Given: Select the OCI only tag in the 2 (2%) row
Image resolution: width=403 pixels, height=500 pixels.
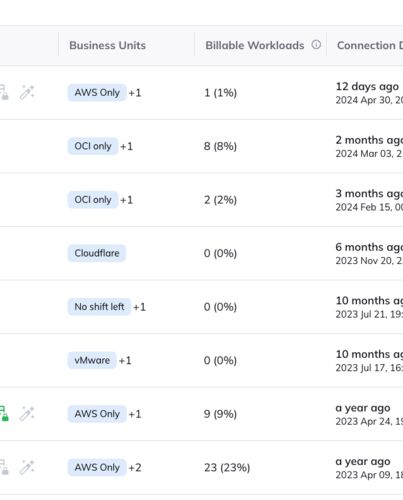Looking at the screenshot, I should (93, 200).
